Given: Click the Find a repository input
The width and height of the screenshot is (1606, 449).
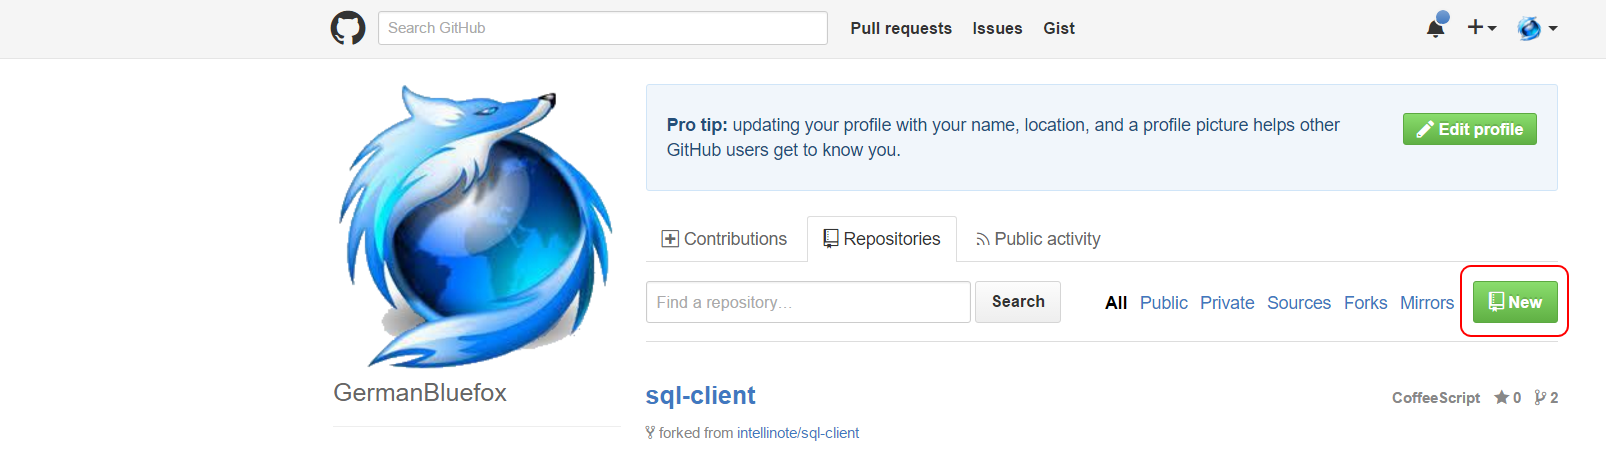Looking at the screenshot, I should [x=808, y=302].
